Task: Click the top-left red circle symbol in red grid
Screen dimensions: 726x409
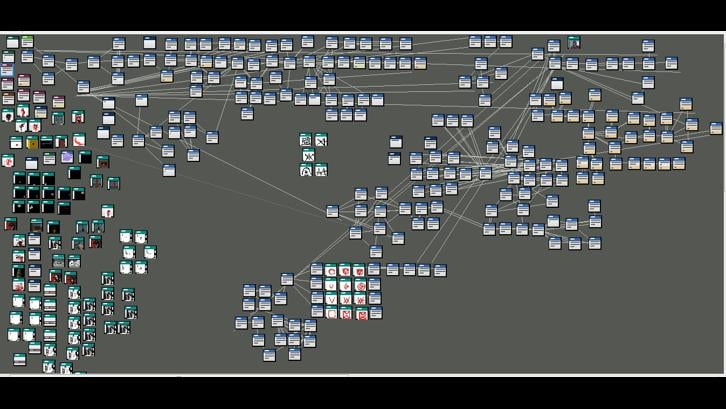Action: point(331,270)
